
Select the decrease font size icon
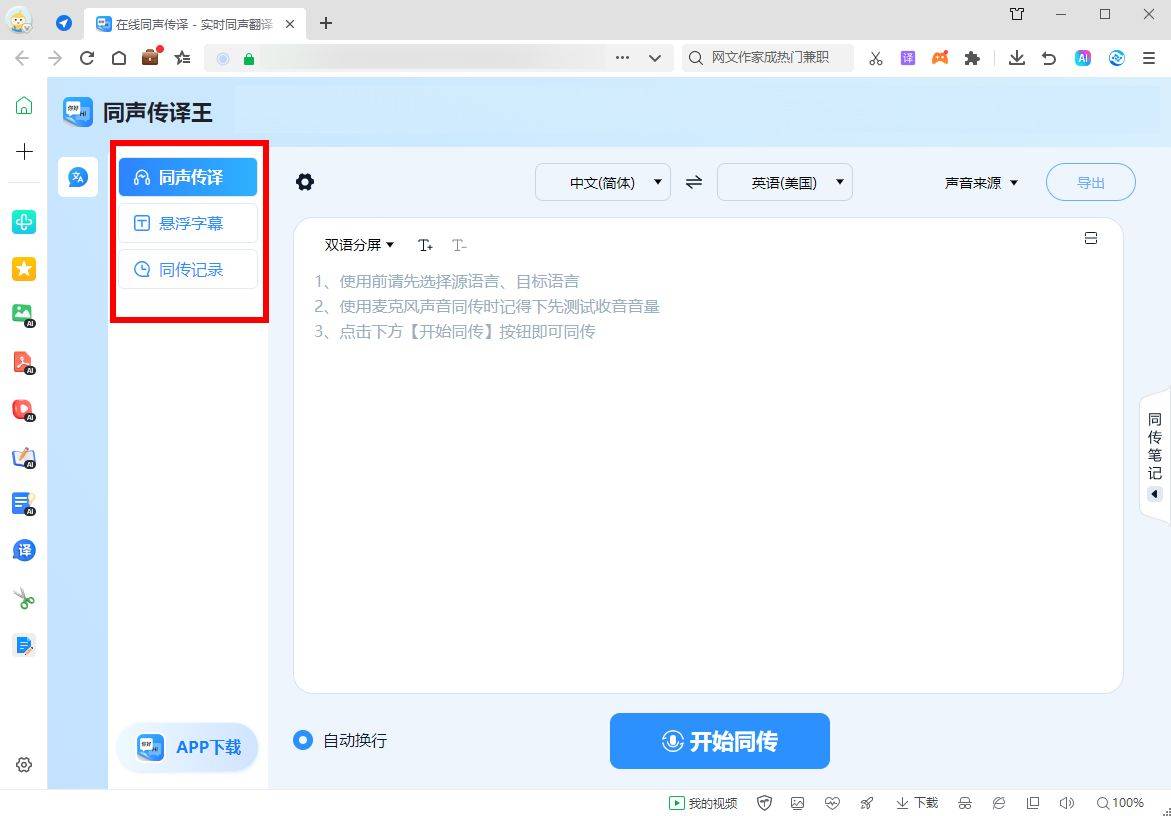[x=459, y=245]
